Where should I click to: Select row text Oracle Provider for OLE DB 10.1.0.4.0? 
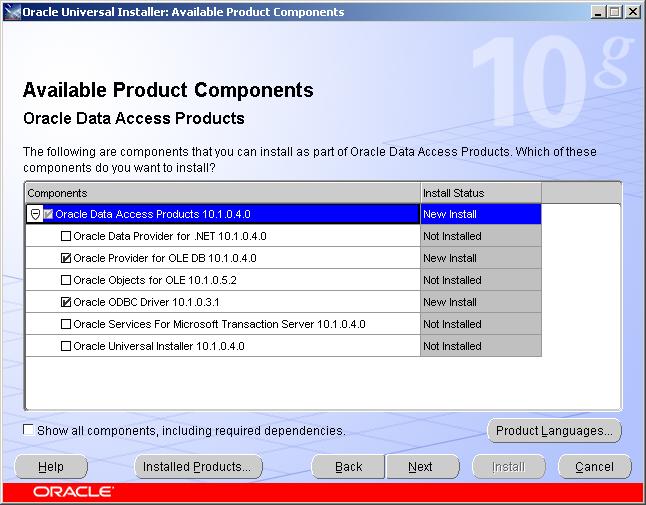[x=165, y=258]
